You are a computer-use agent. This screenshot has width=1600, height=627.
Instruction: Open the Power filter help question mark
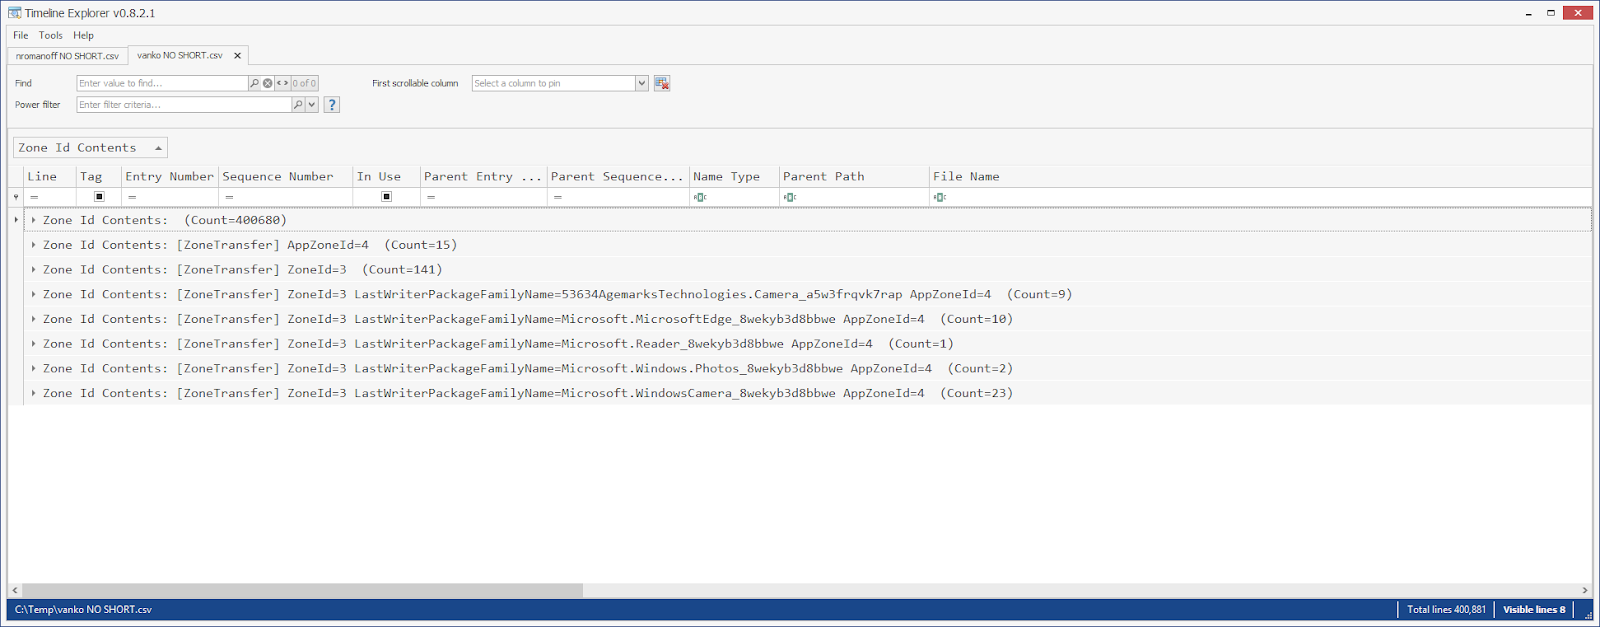[332, 104]
